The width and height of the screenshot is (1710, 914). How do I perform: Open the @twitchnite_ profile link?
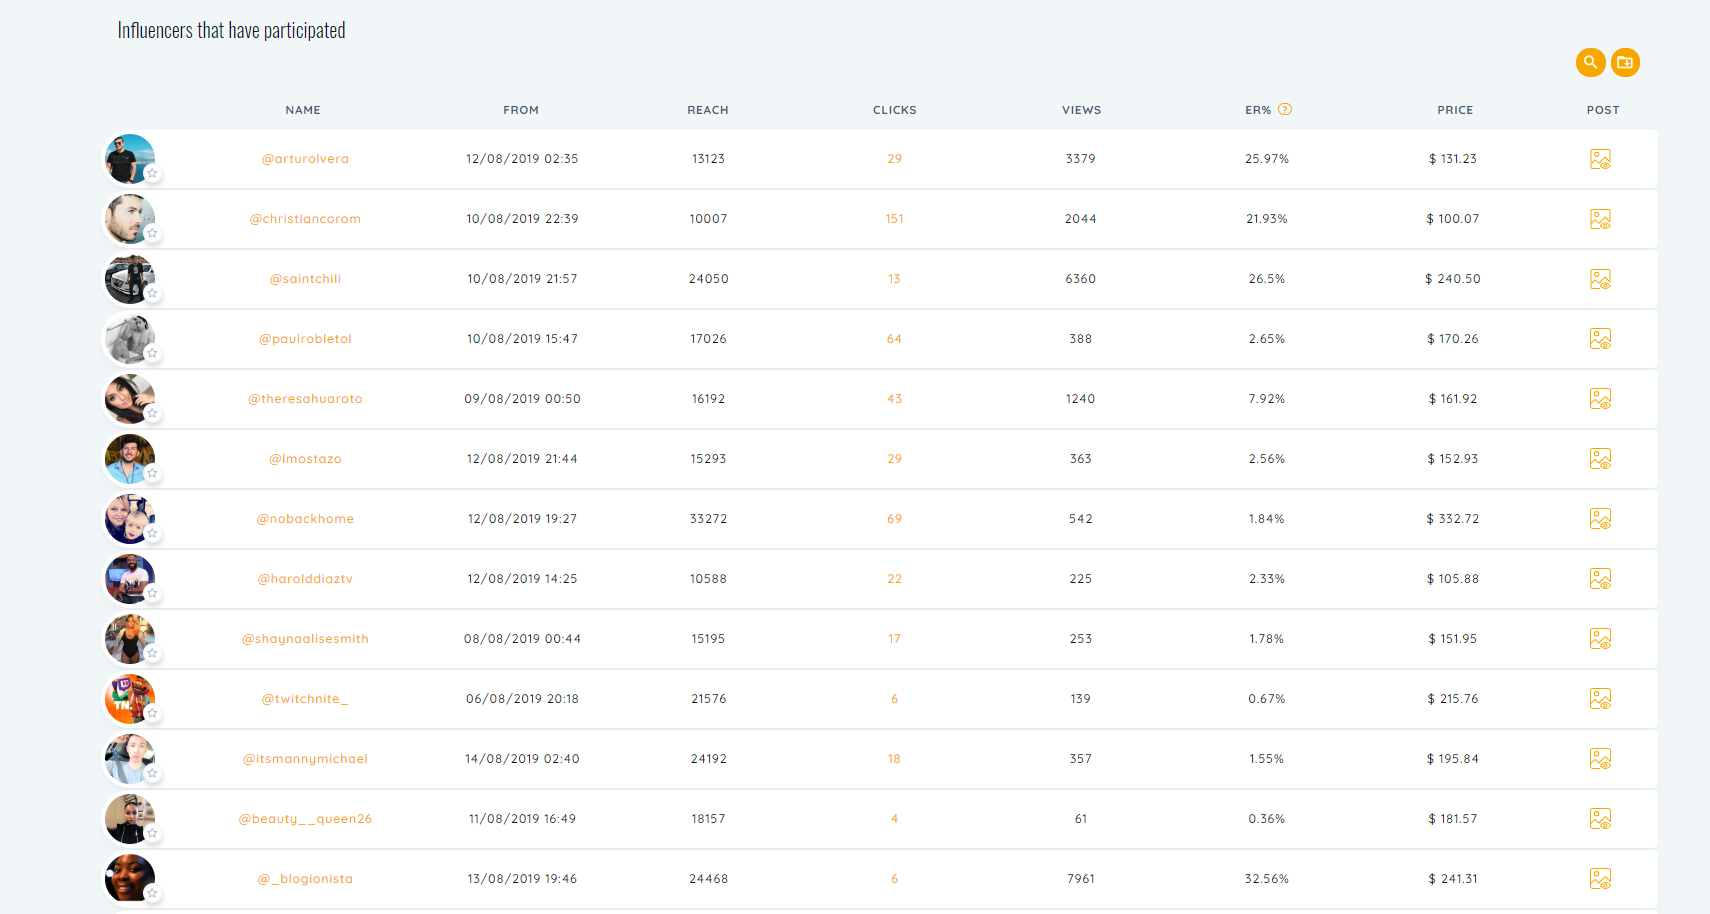305,699
